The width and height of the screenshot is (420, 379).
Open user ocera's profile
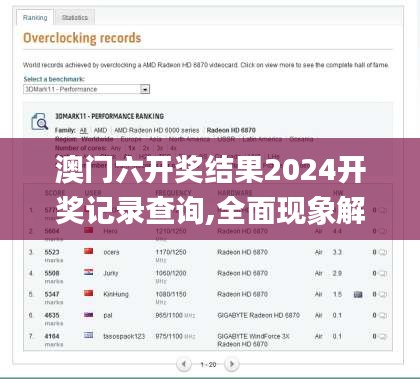pyautogui.click(x=111, y=252)
